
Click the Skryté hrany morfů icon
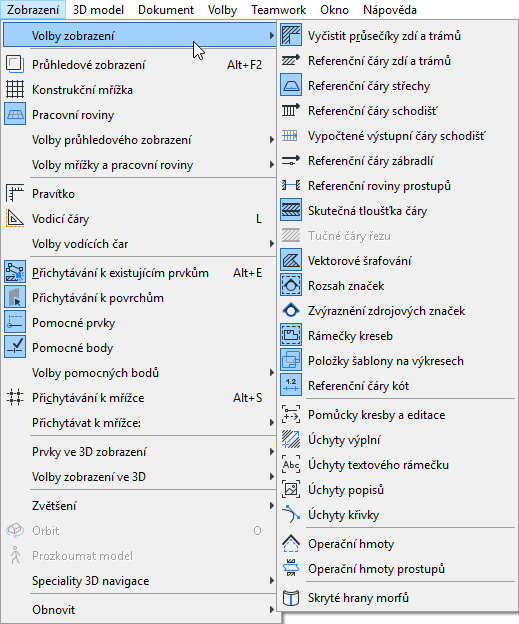coord(291,598)
